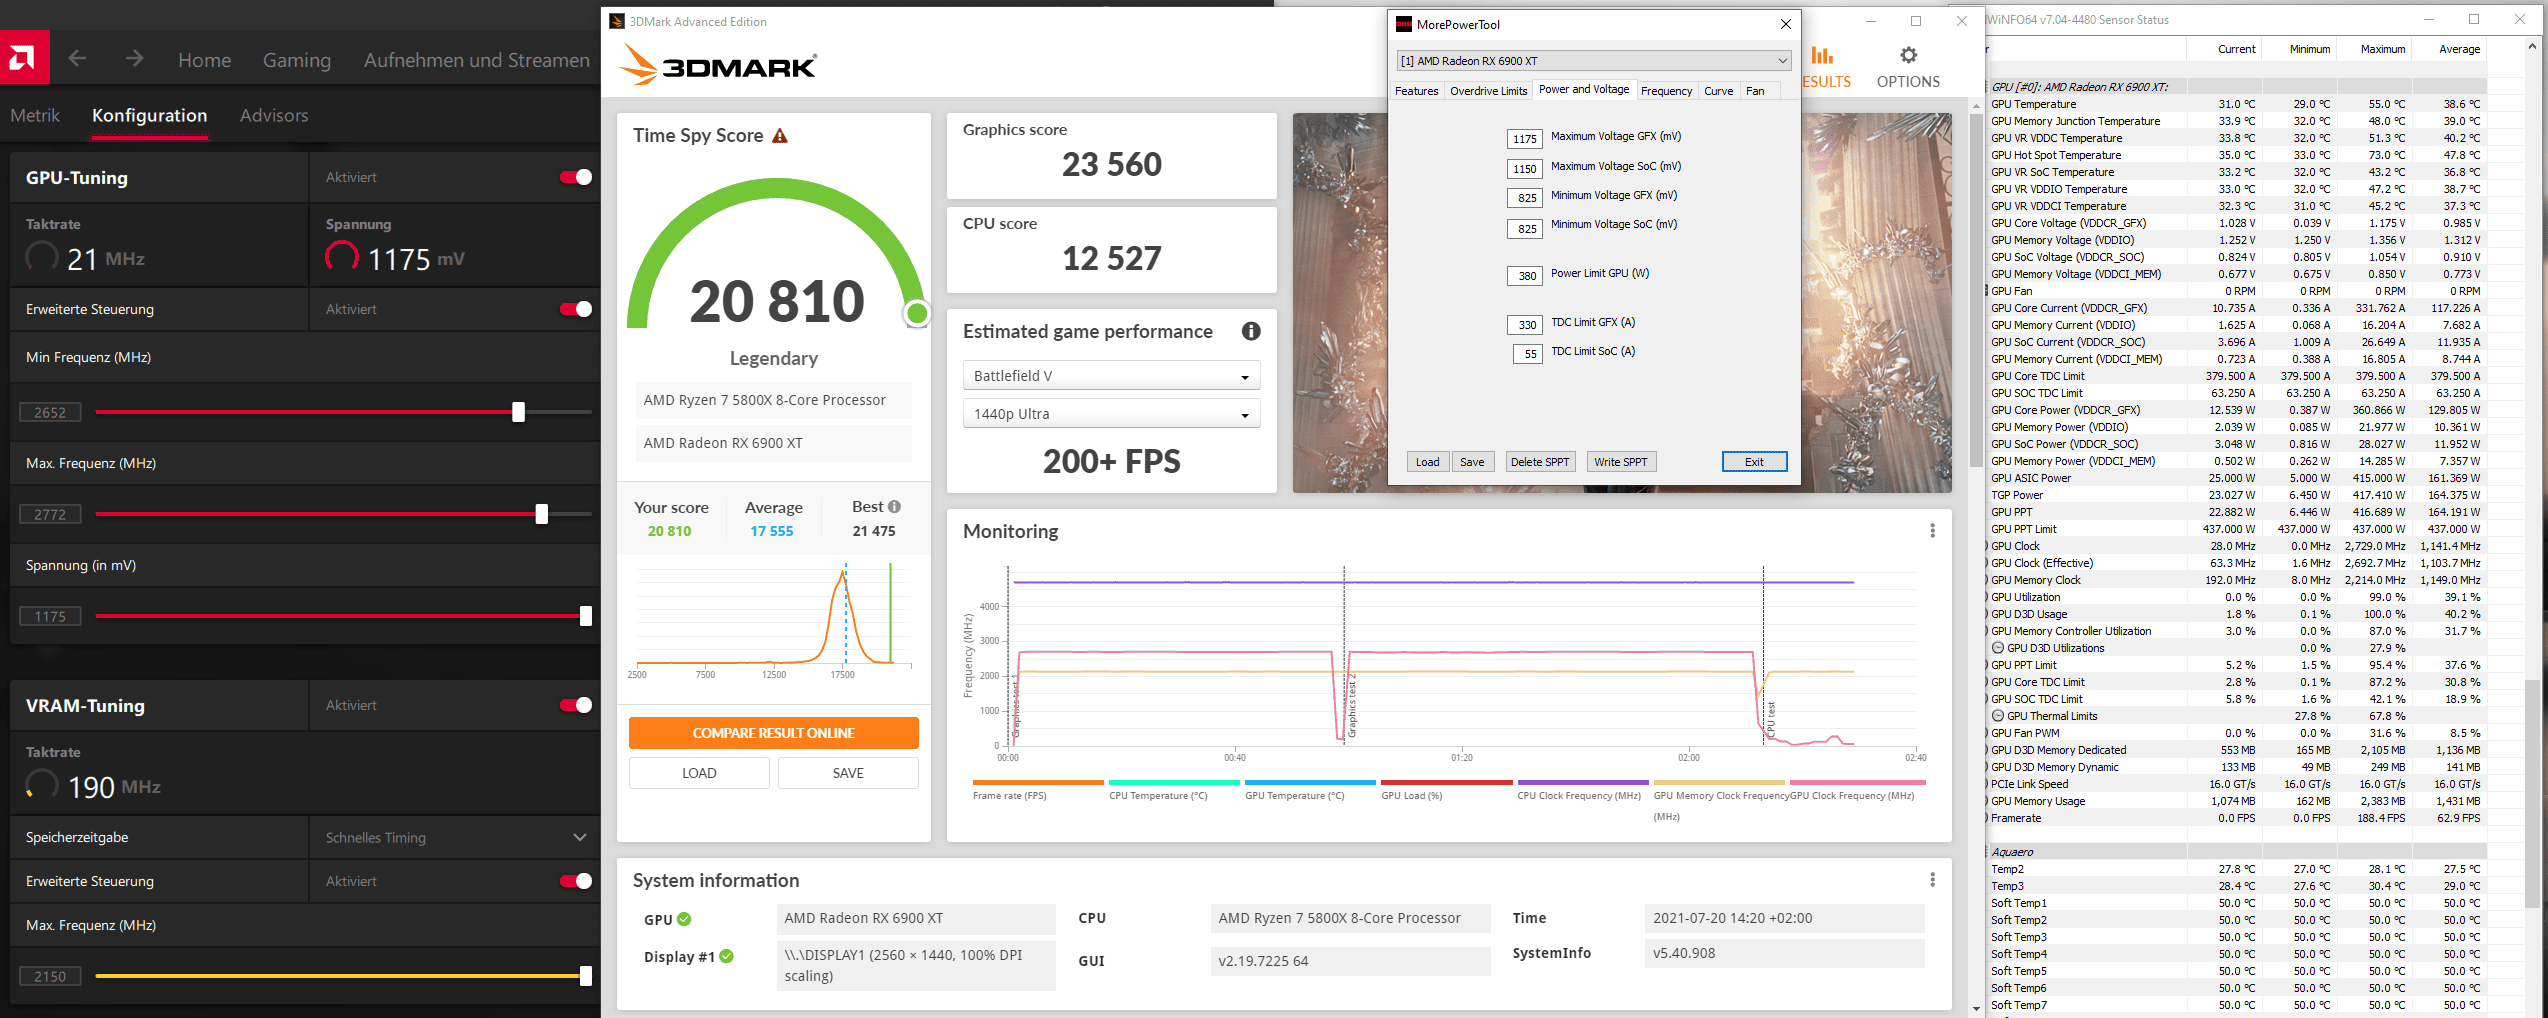The image size is (2548, 1018).
Task: Click the GPU PPT Limit 437.000 W row
Action: point(2235,529)
